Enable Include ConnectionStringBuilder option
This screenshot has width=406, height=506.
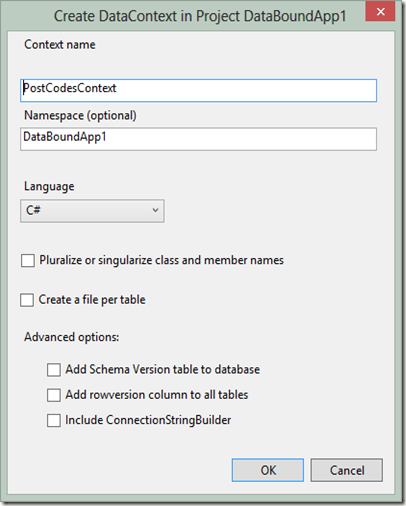(54, 420)
